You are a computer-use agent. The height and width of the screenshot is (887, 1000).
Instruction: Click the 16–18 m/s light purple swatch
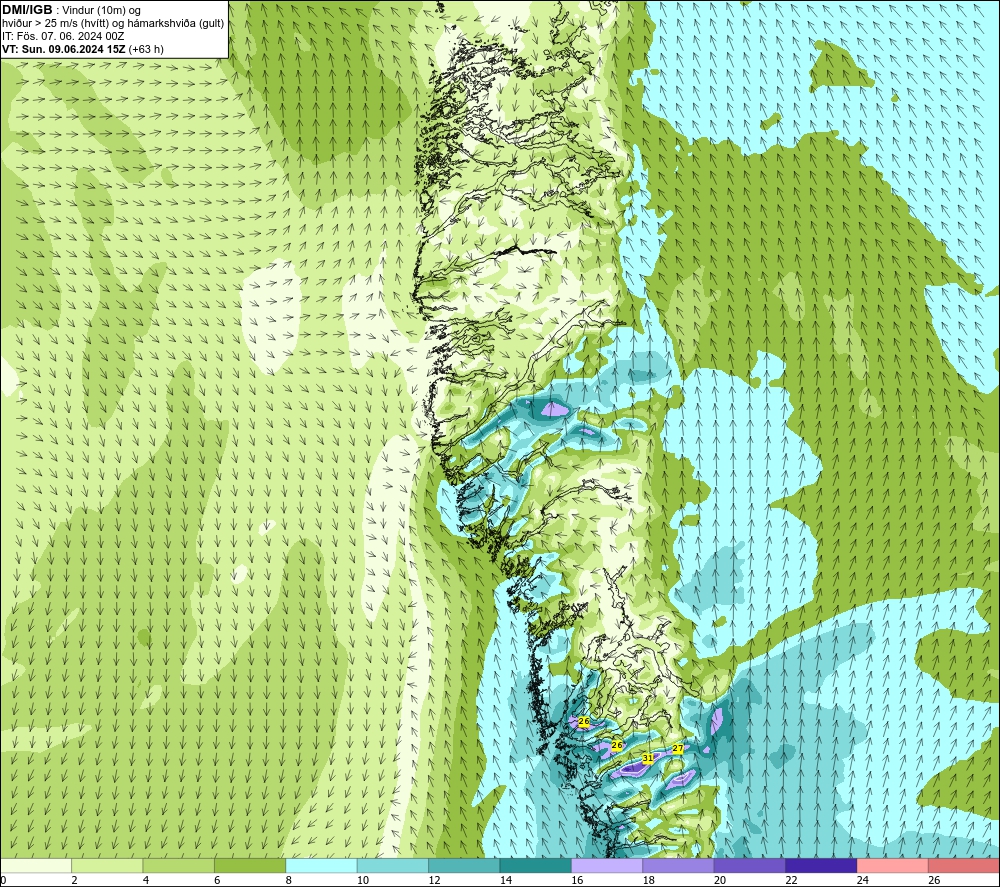(x=607, y=865)
